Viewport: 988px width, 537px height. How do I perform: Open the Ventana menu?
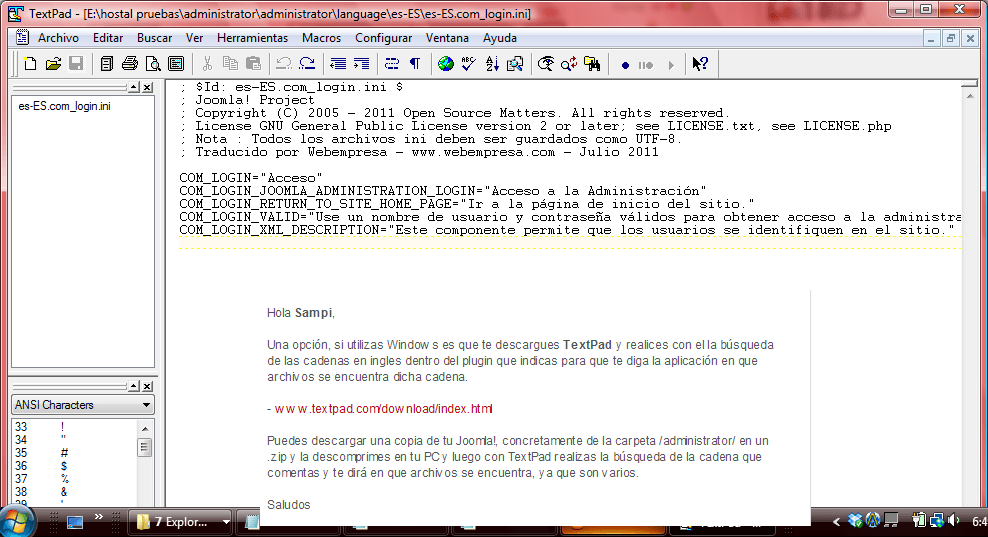(447, 38)
